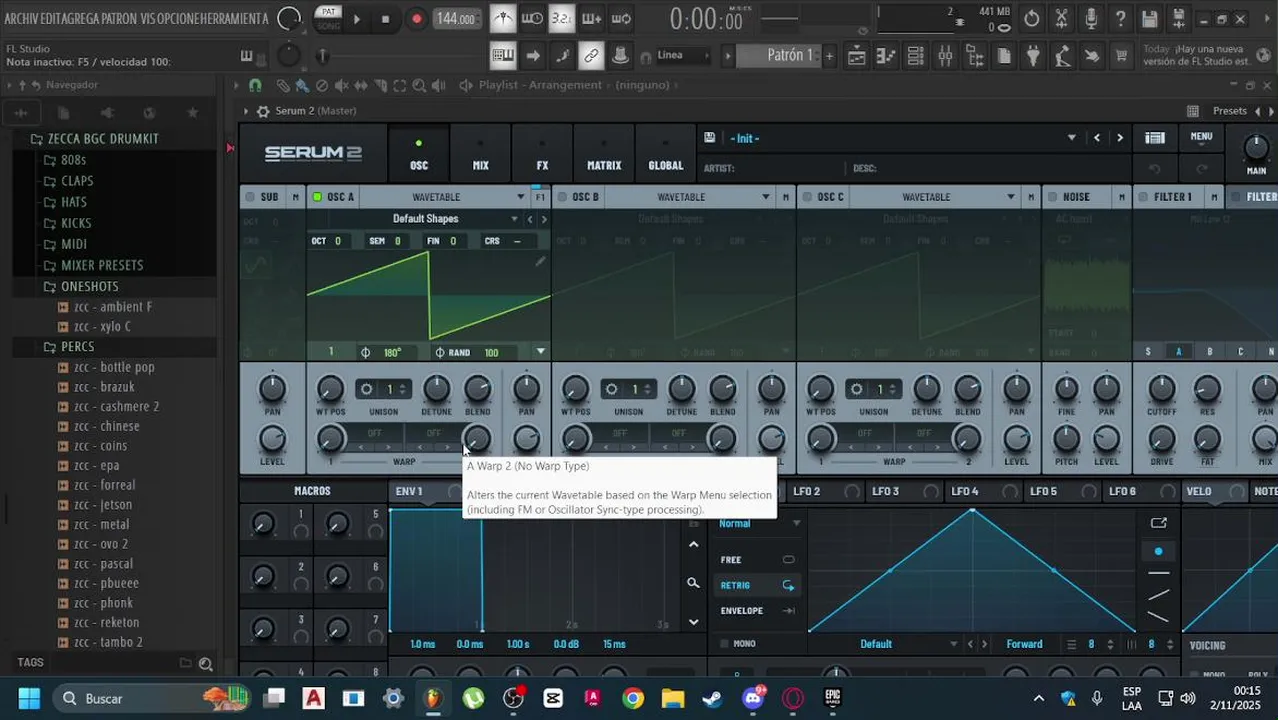Screen dimensions: 1278x720
Task: Choose the ENVELOPE LFO mode
Action: [x=757, y=611]
